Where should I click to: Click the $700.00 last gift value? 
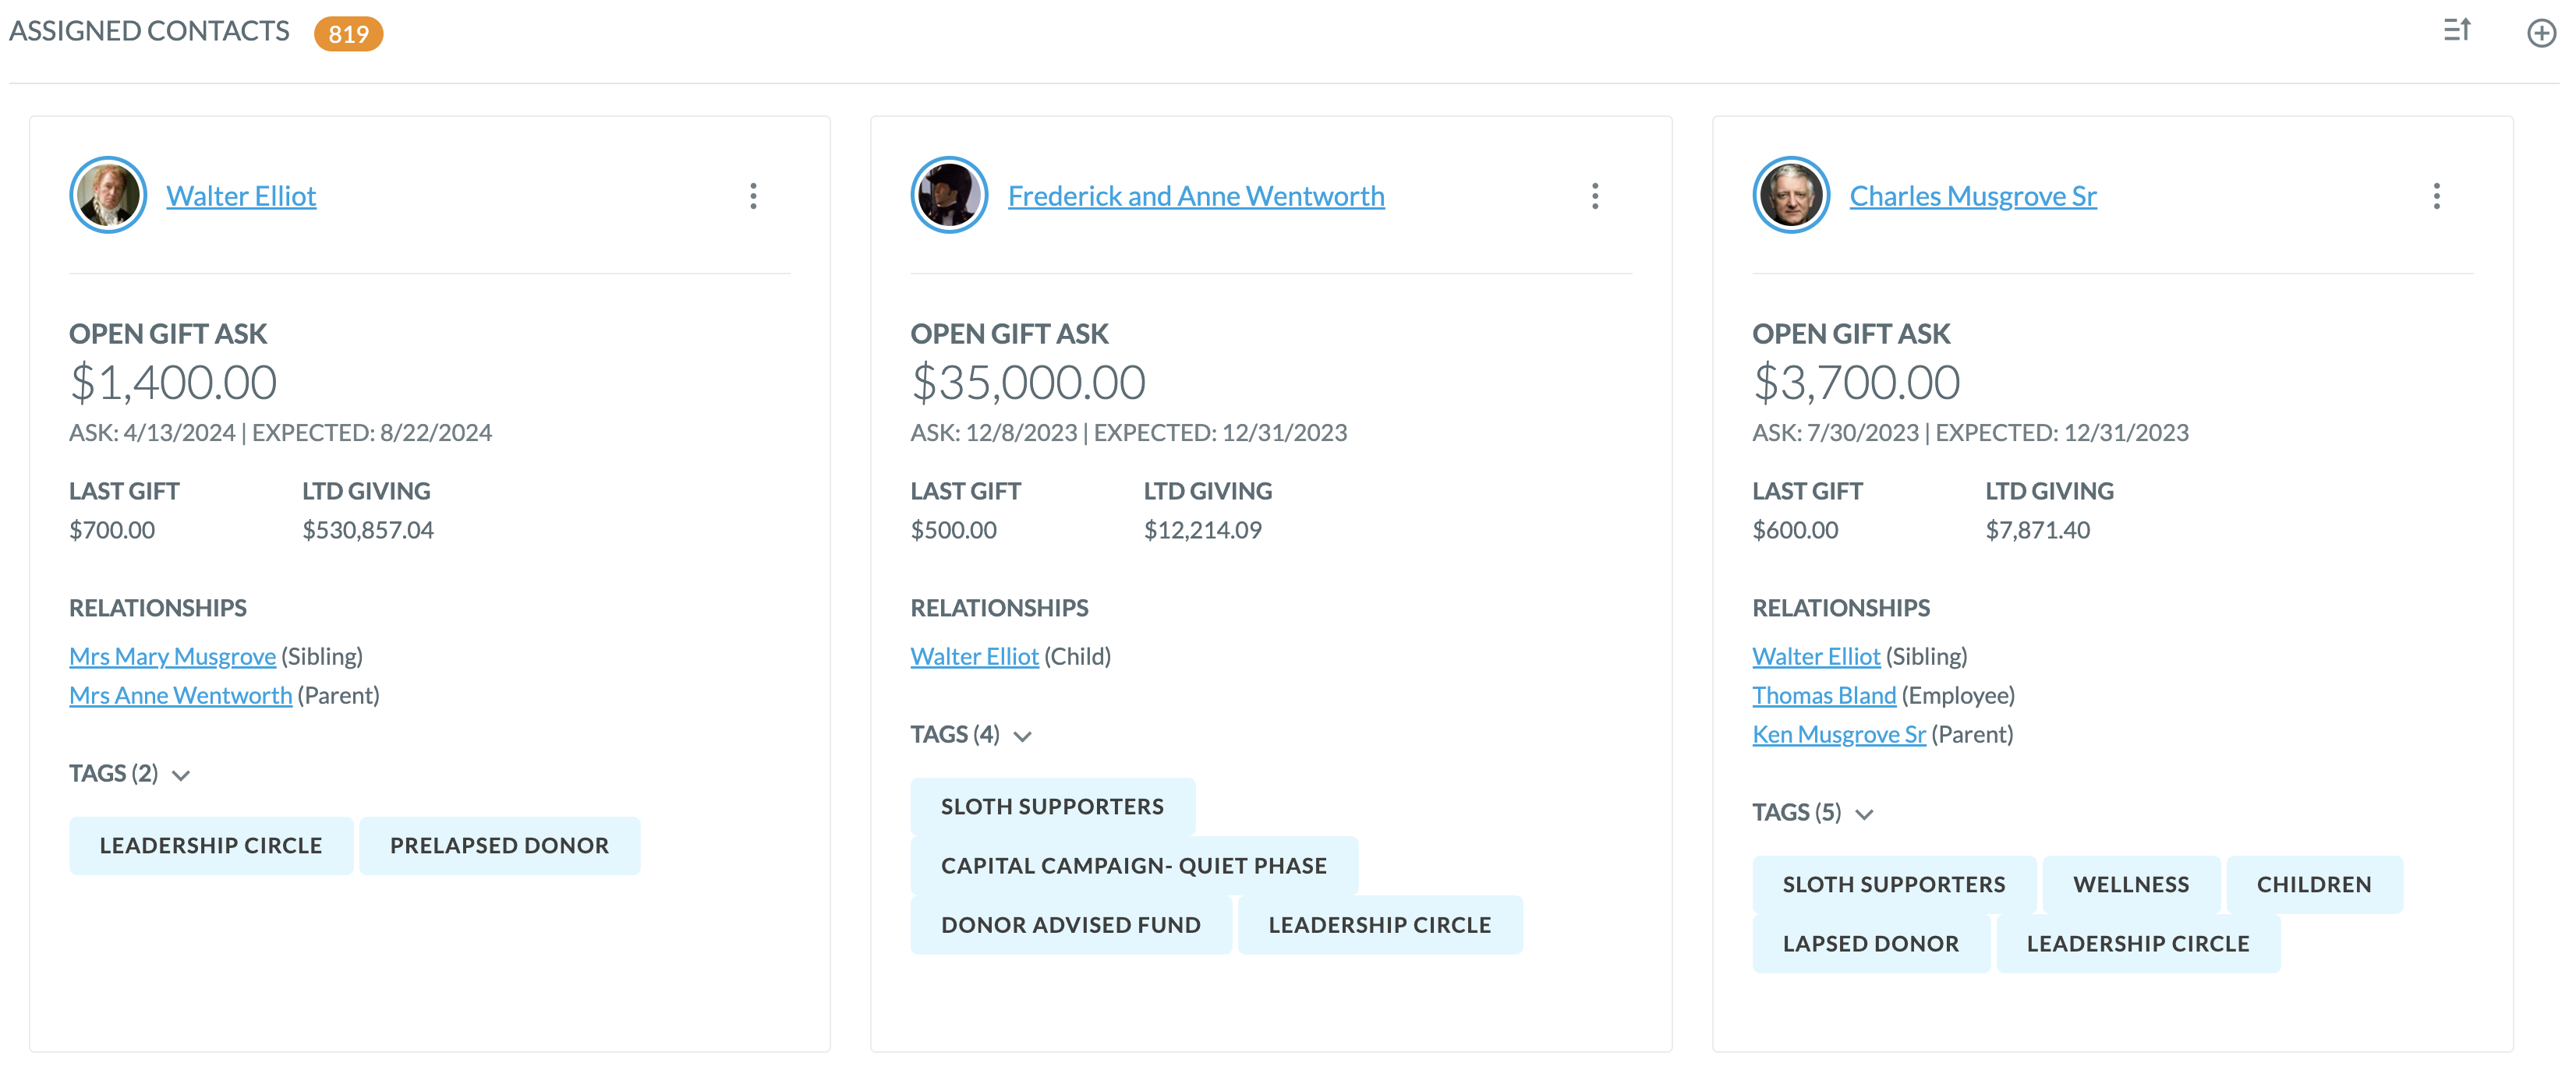[112, 530]
